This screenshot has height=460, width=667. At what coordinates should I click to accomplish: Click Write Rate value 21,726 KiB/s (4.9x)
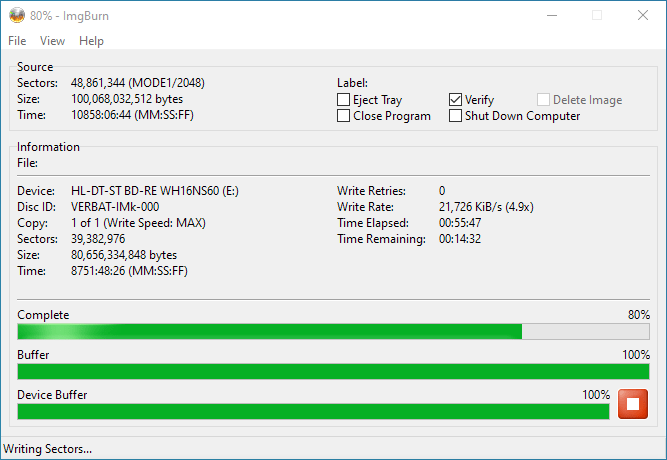point(486,207)
